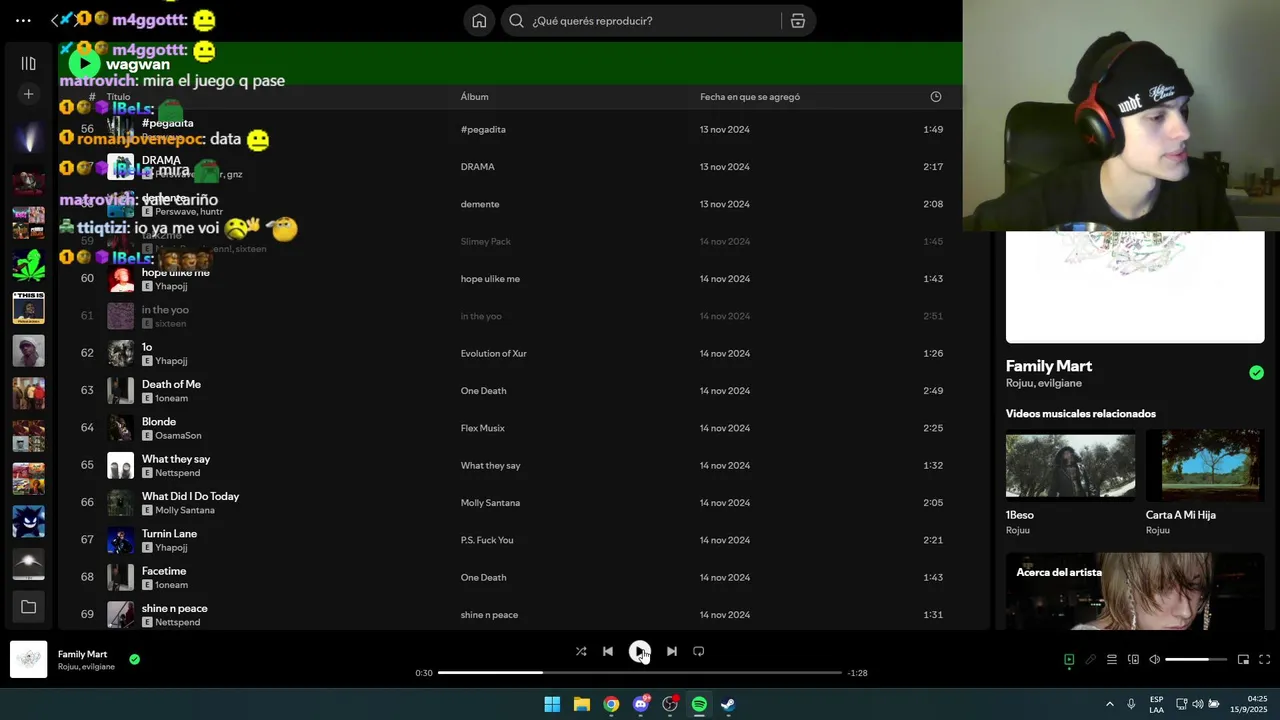Open Spotify from the Windows taskbar
The width and height of the screenshot is (1280, 720).
[699, 704]
